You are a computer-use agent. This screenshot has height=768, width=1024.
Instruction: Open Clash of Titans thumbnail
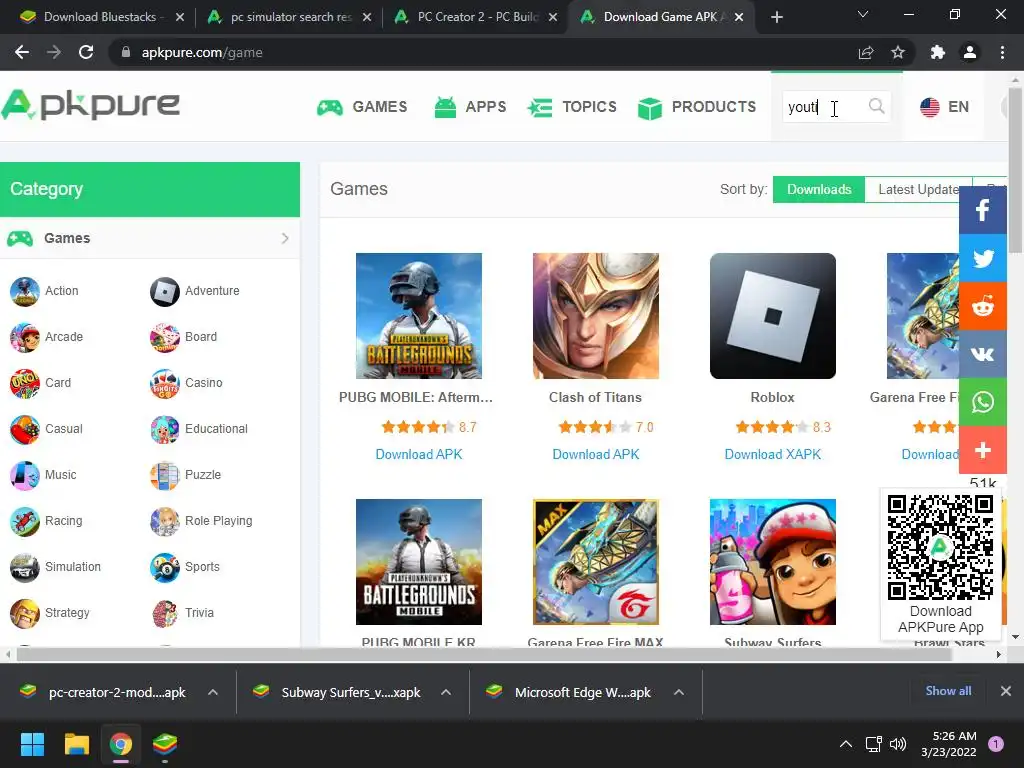(x=596, y=316)
